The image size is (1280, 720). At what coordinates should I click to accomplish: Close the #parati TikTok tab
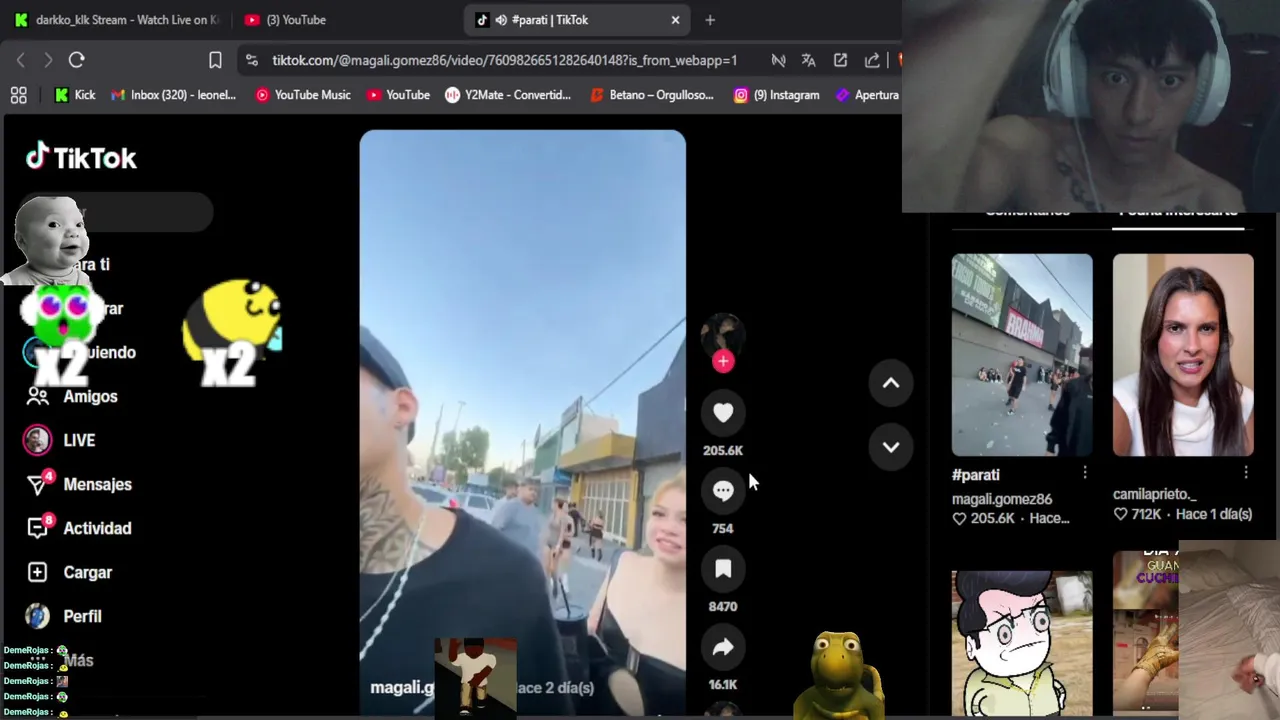(x=675, y=20)
